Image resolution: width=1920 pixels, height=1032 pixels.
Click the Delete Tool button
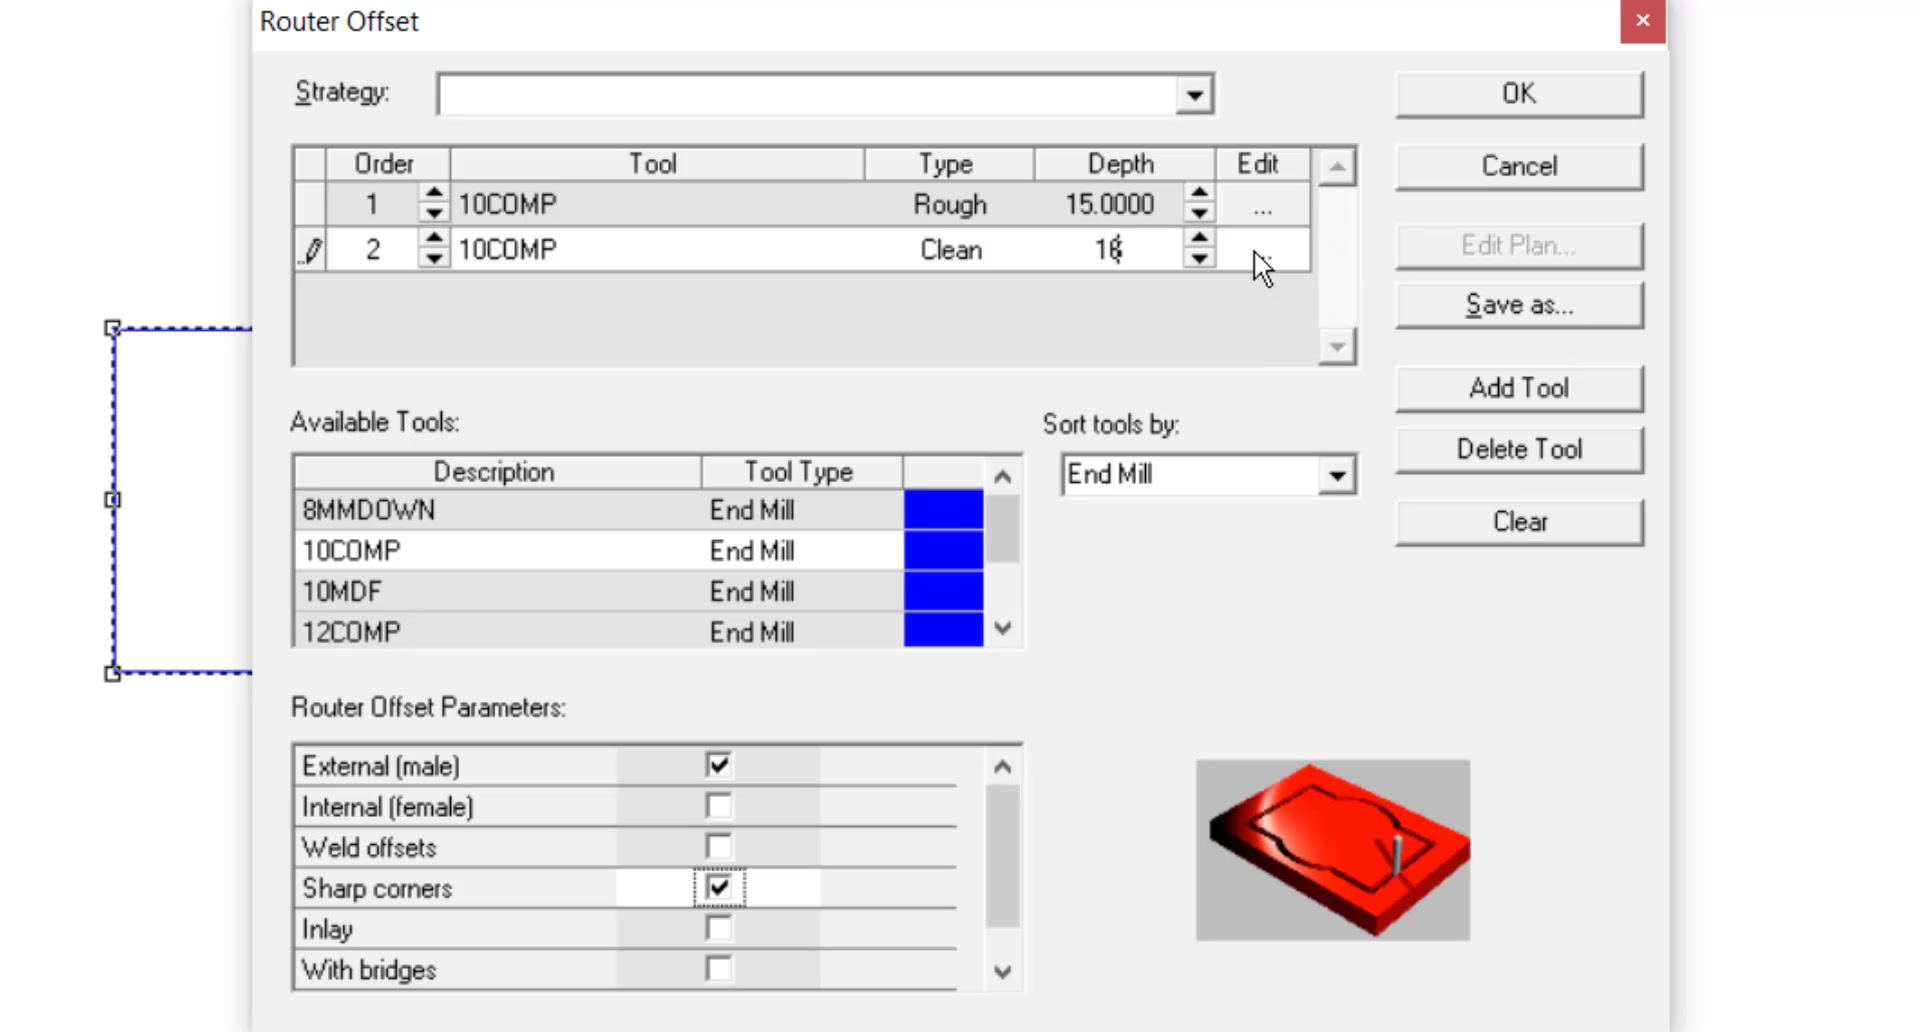pyautogui.click(x=1519, y=449)
